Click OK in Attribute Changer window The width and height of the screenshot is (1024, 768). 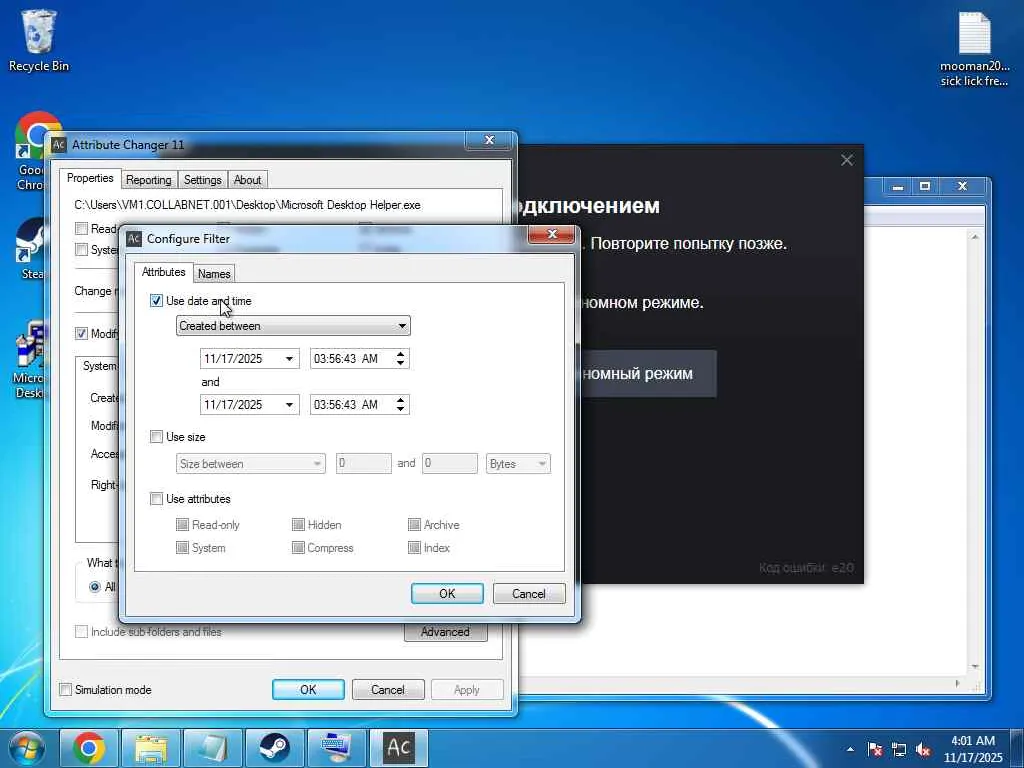point(308,690)
